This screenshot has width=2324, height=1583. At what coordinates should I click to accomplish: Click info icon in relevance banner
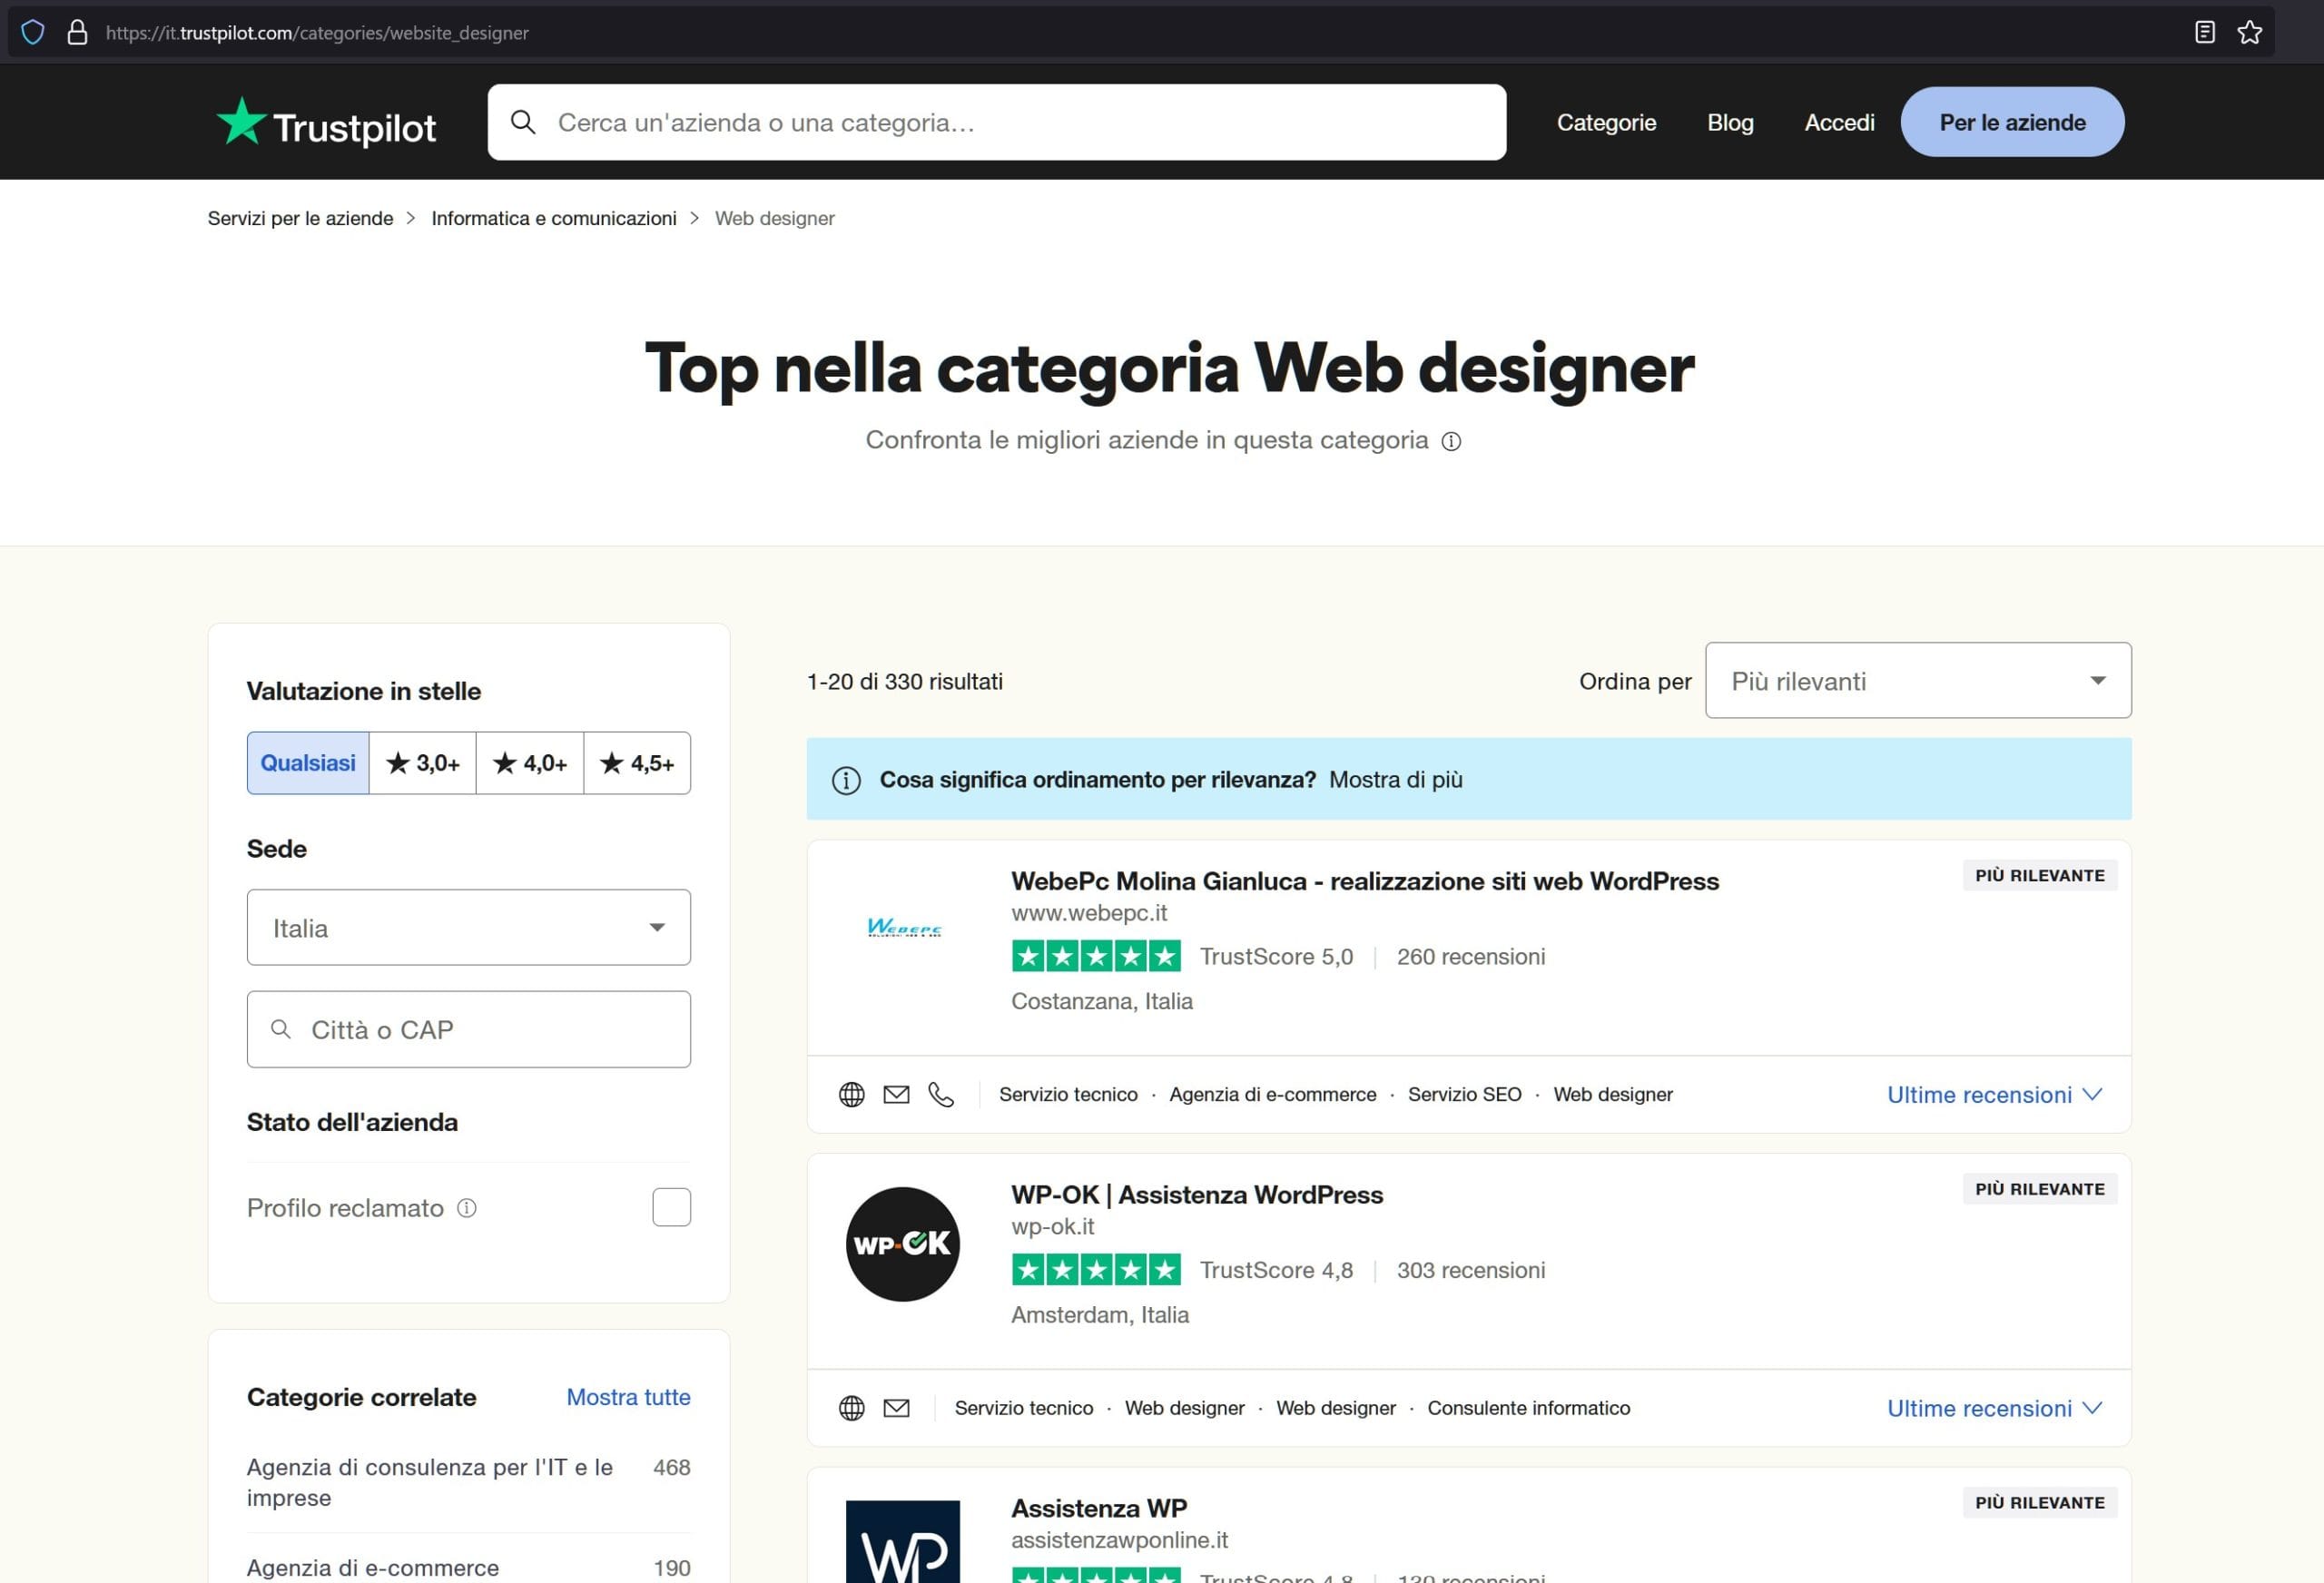[x=846, y=780]
